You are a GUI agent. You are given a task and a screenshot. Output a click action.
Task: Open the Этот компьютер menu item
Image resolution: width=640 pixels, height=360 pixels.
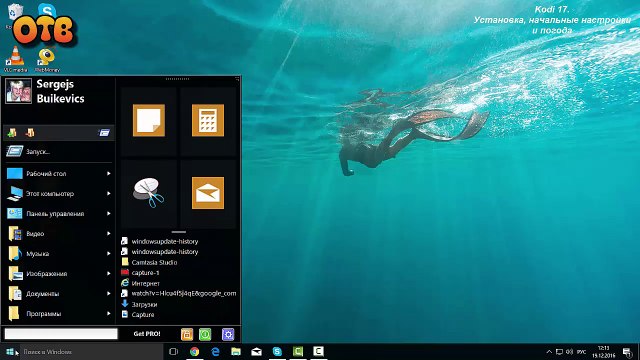58,193
